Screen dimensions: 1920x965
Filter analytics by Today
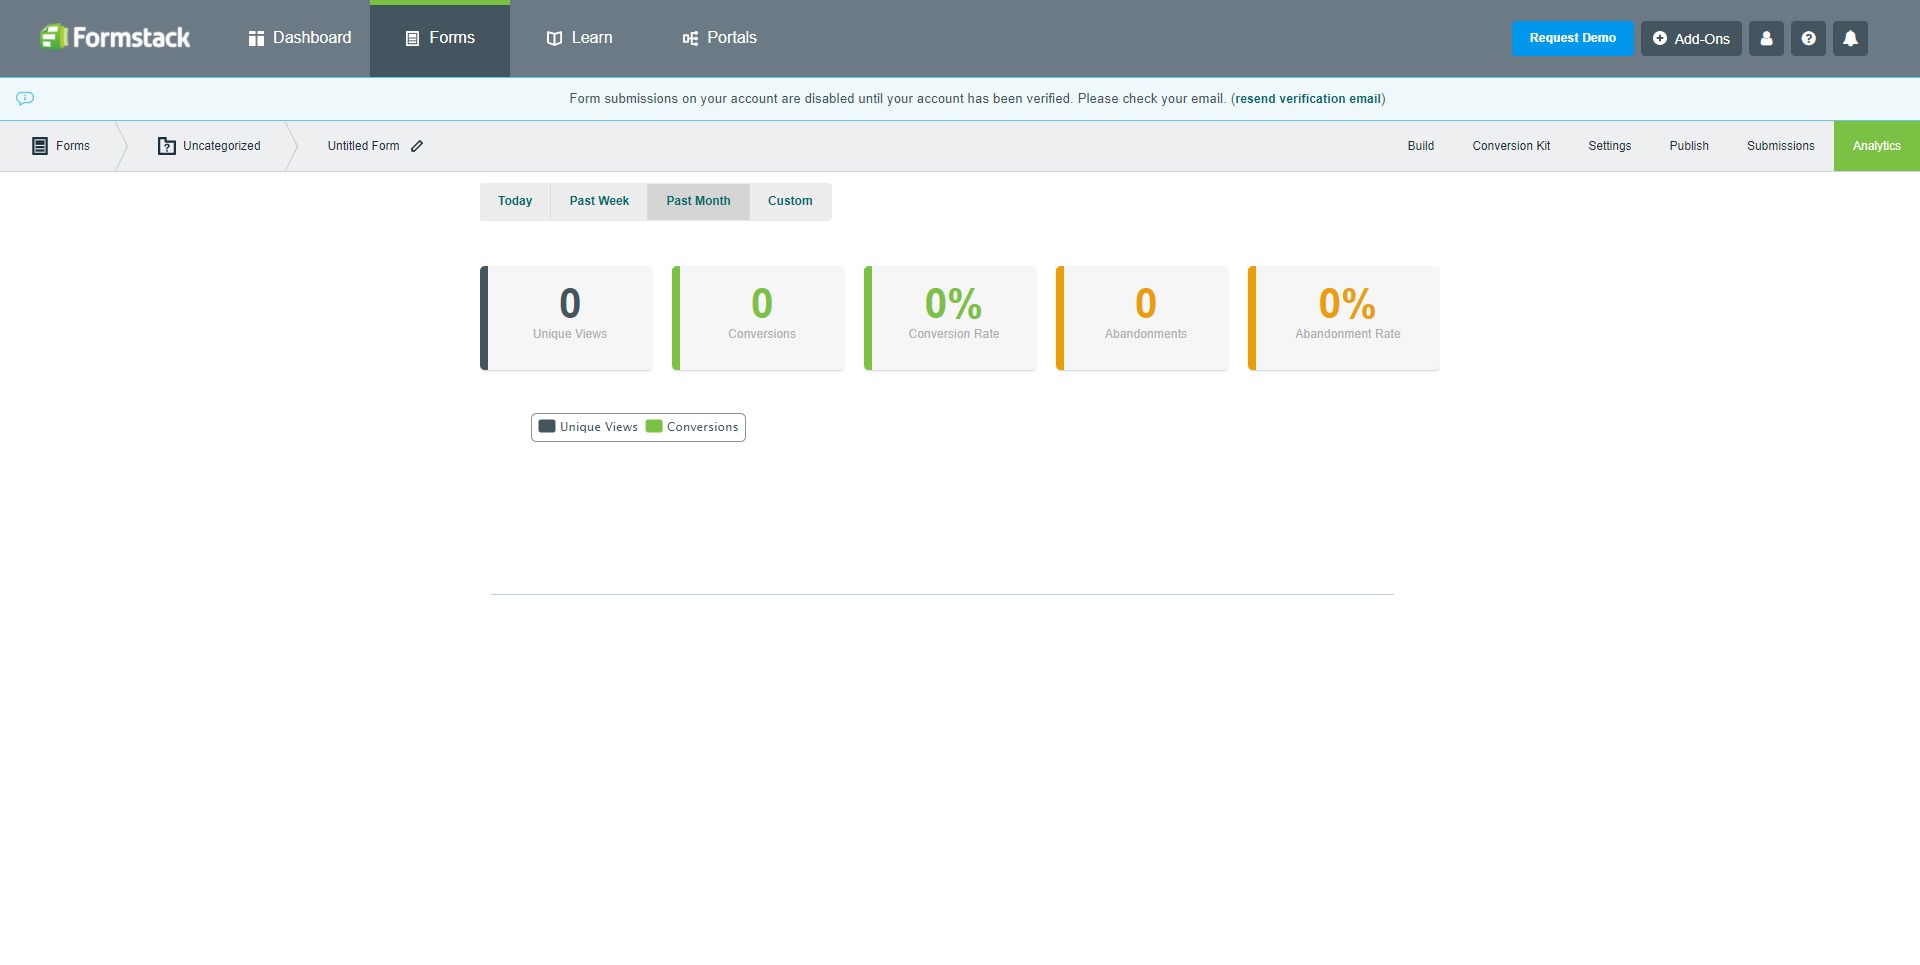tap(515, 201)
